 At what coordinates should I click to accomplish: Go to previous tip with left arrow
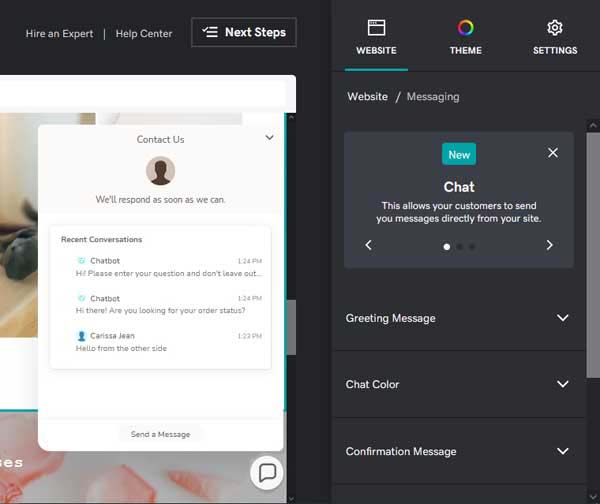click(368, 245)
